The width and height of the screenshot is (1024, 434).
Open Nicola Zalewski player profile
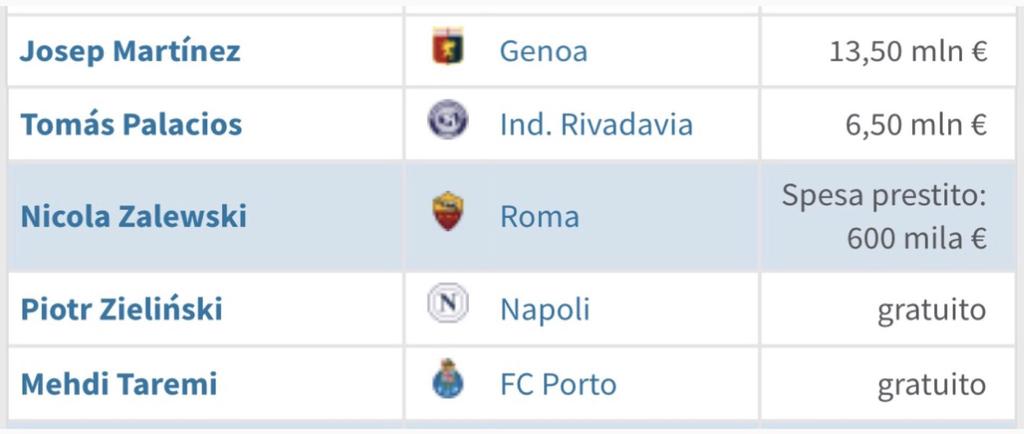(134, 216)
